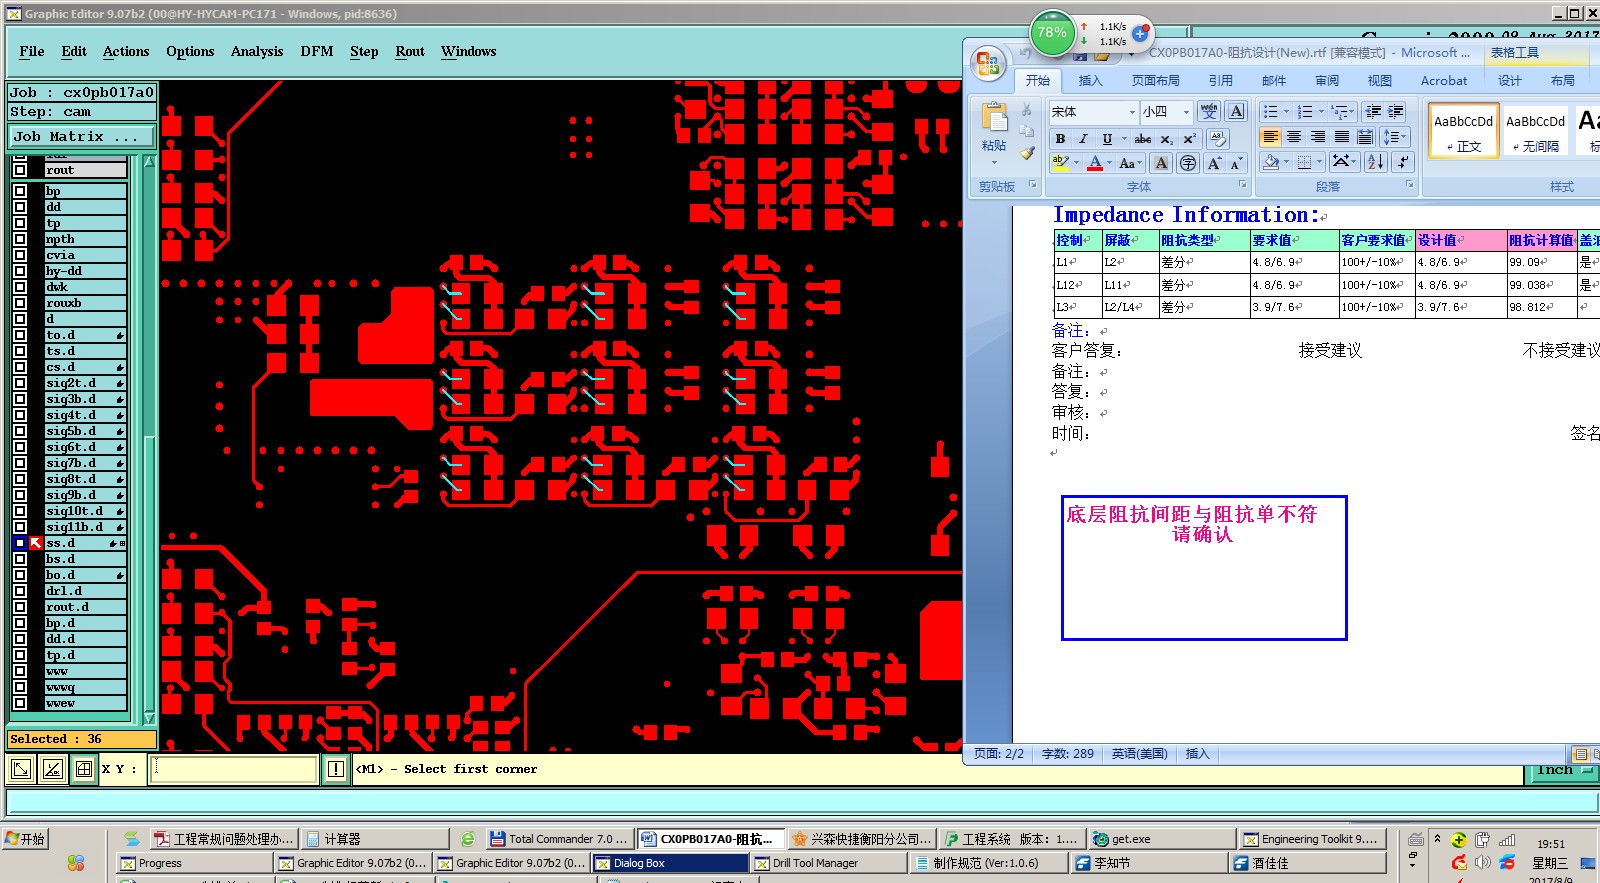1600x883 pixels.
Task: Switch to Drill Tool Manager taskbar button
Action: pyautogui.click(x=829, y=863)
